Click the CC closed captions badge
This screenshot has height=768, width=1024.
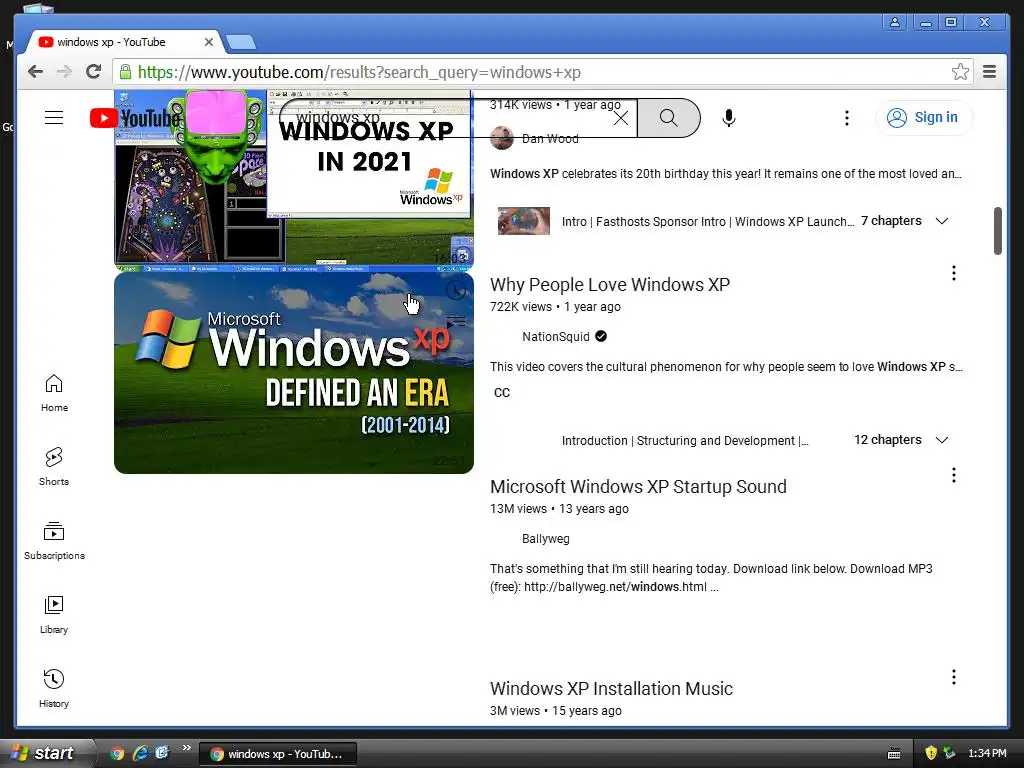click(502, 392)
